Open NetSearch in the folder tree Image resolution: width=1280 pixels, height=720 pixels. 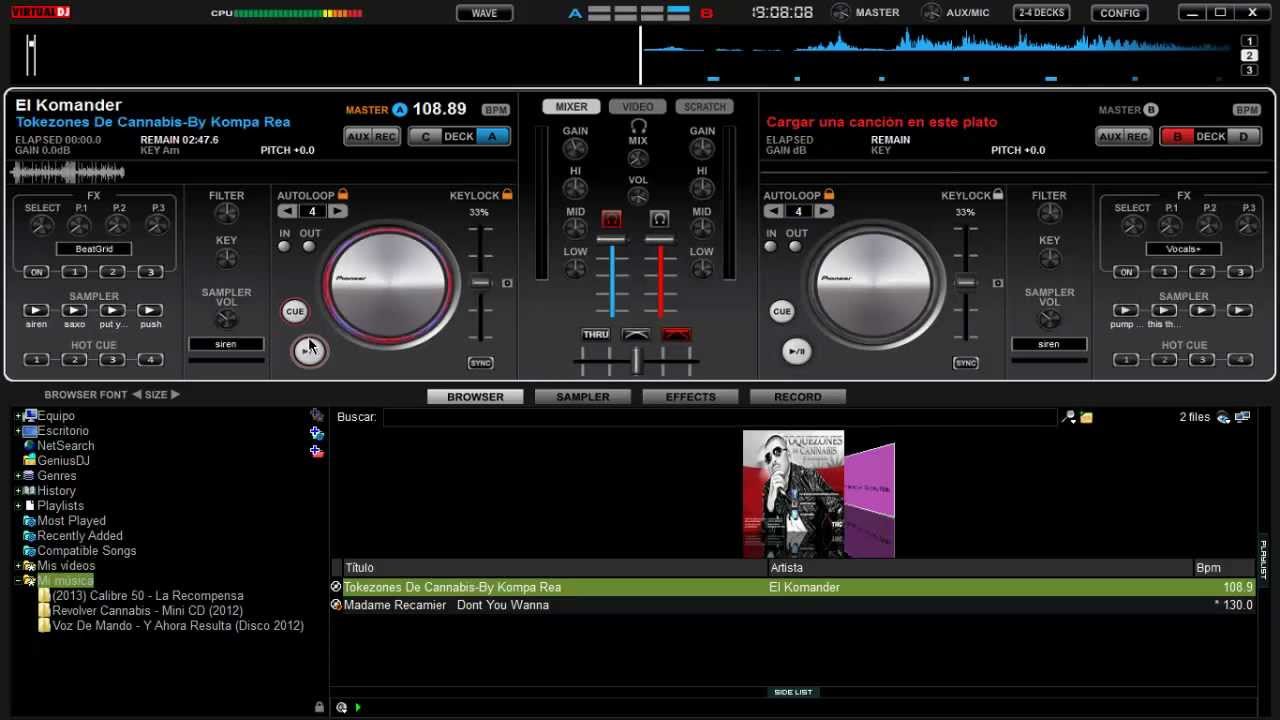point(66,446)
